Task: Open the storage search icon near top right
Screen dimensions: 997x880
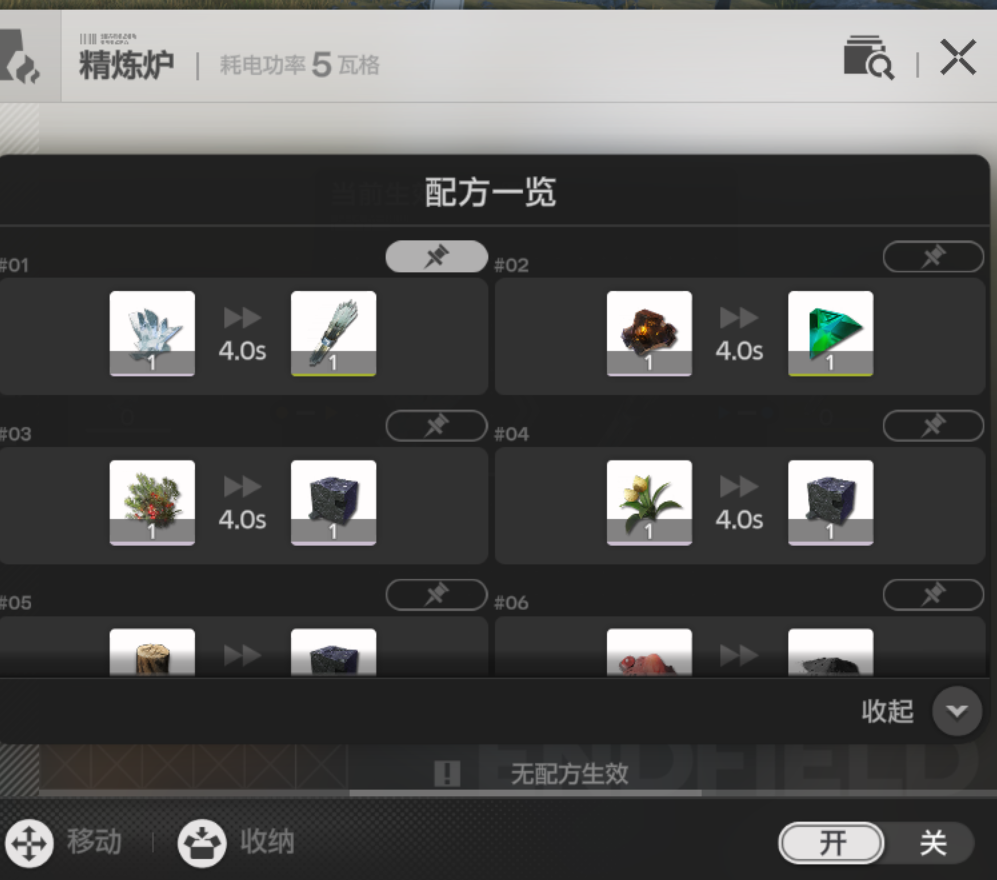Action: 869,57
